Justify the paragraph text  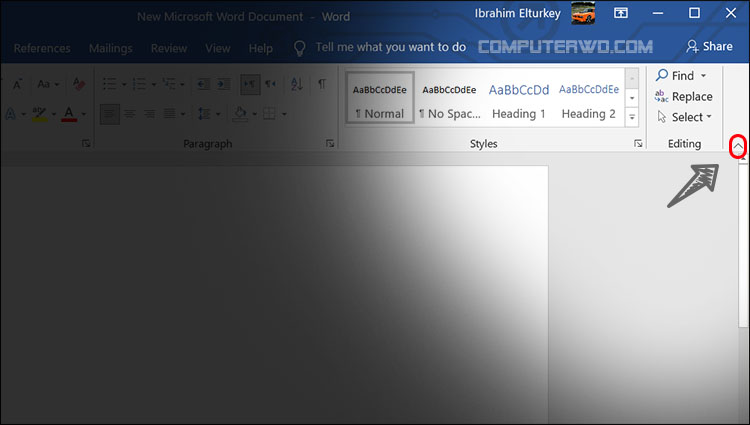169,114
